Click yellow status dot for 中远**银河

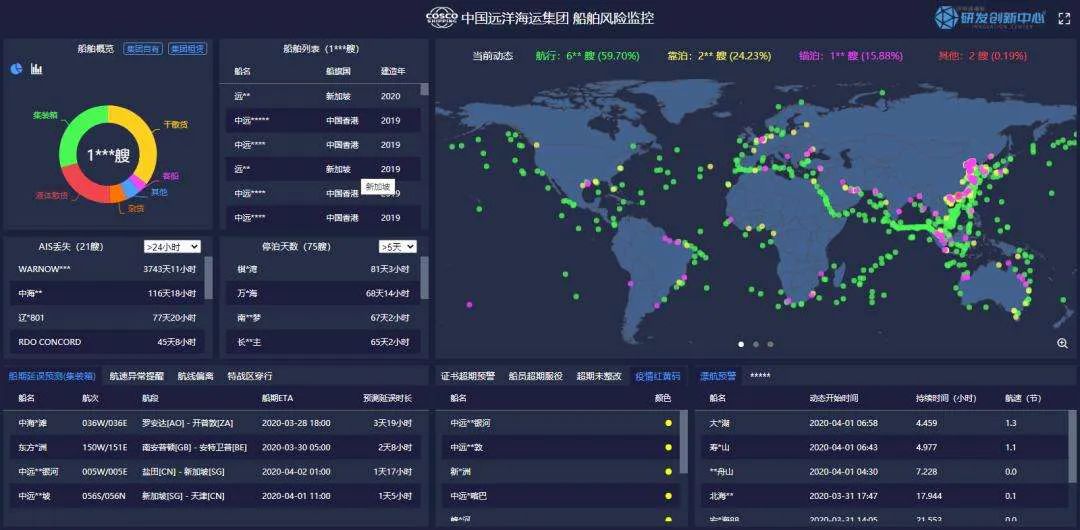(x=668, y=423)
